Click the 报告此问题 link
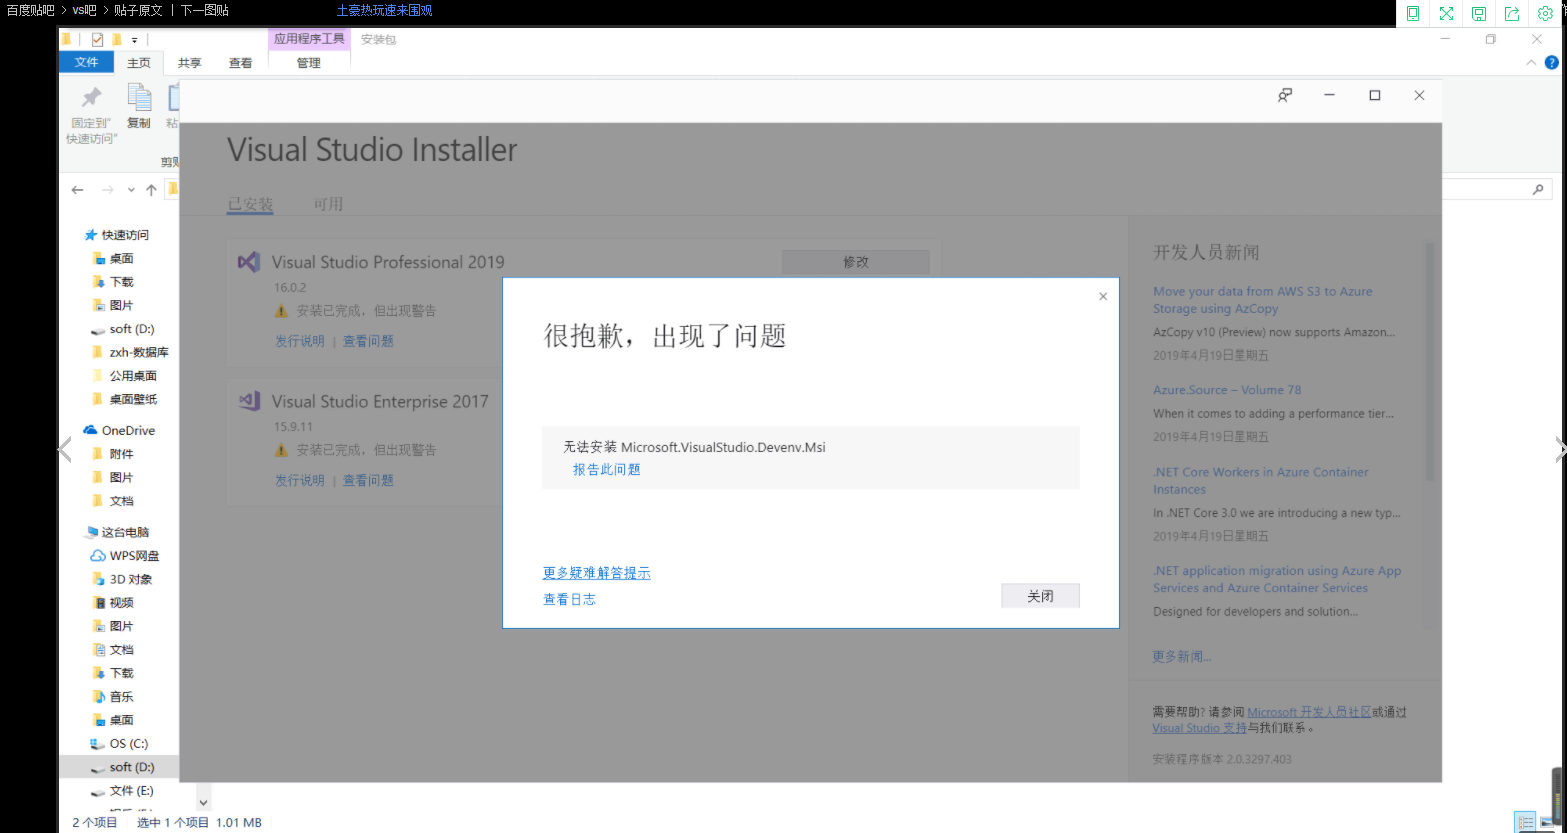Screen dimensions: 1567x833 coord(606,469)
